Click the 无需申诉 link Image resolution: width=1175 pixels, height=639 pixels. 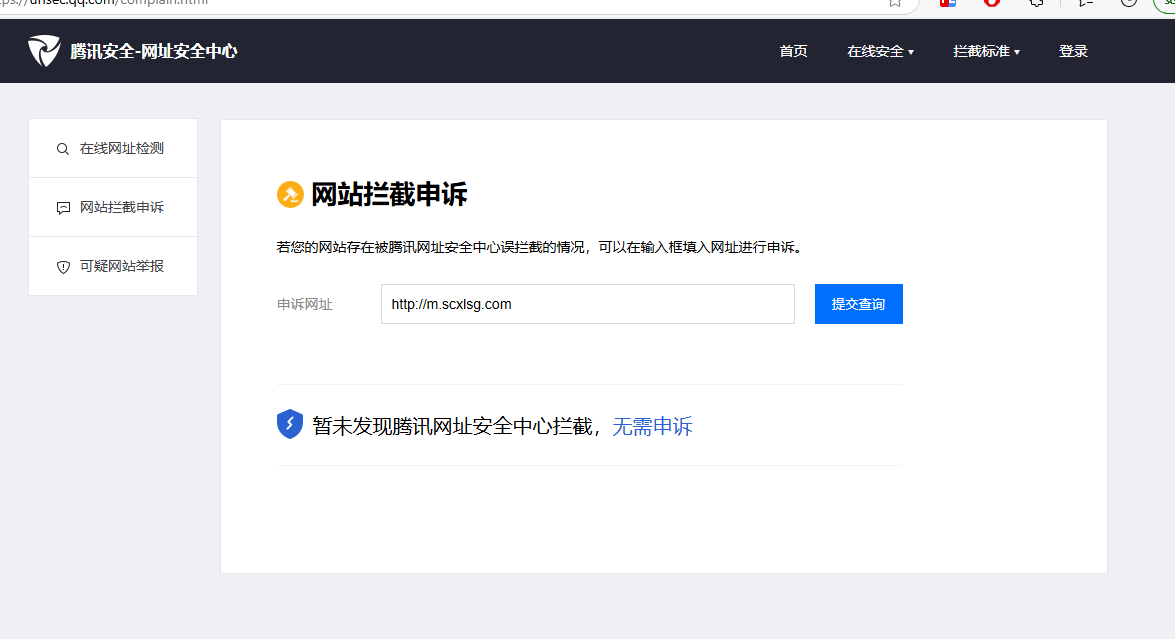pos(652,426)
